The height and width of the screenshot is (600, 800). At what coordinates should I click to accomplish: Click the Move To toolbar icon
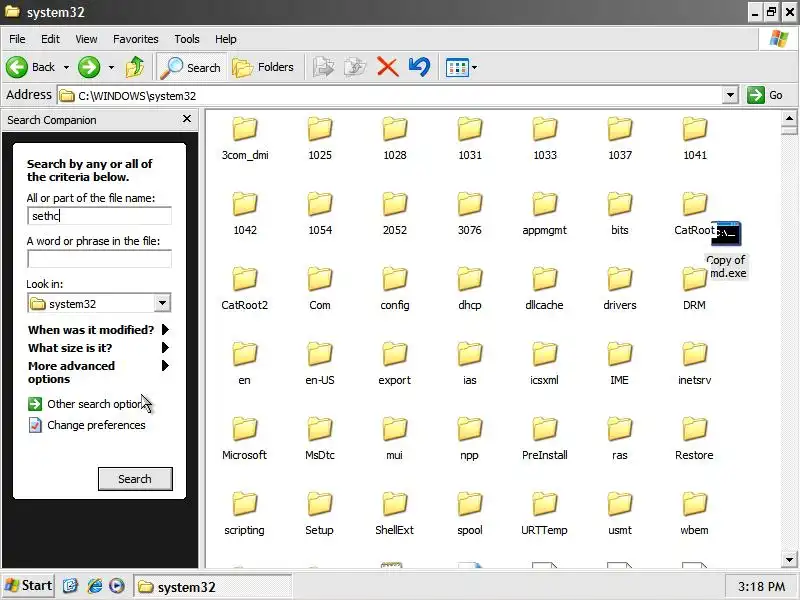[323, 67]
